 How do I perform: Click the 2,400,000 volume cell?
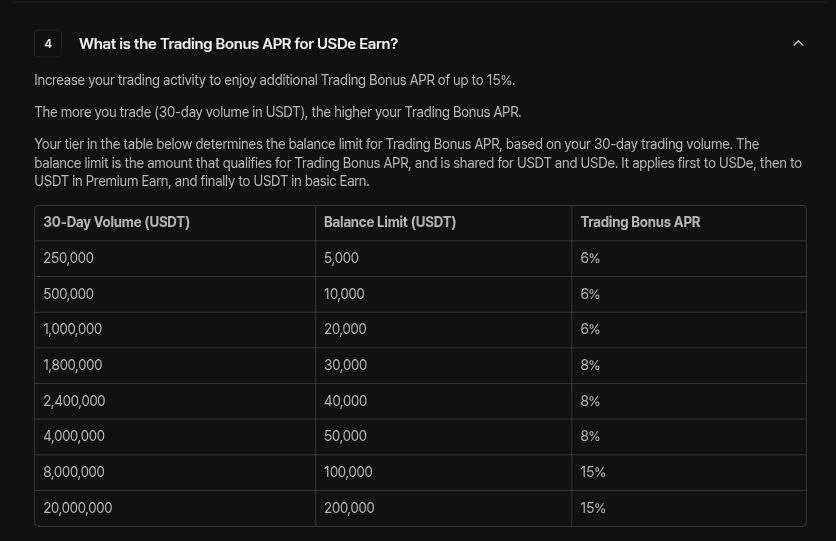pyautogui.click(x=74, y=401)
